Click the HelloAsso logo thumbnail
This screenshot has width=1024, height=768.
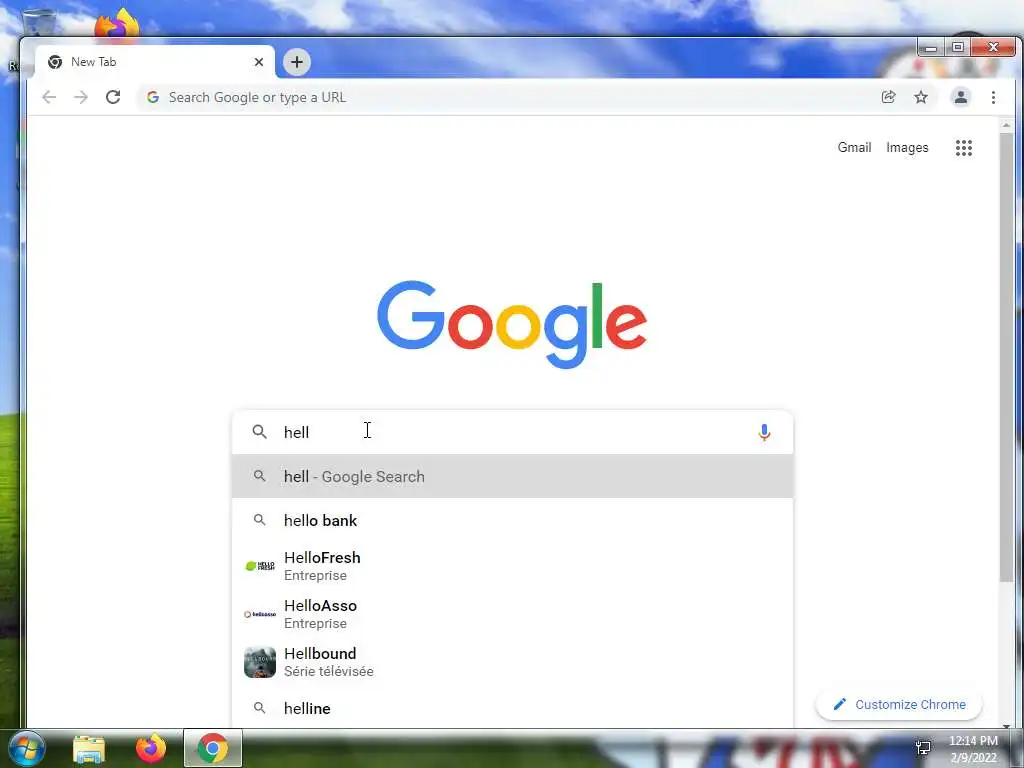pyautogui.click(x=259, y=614)
